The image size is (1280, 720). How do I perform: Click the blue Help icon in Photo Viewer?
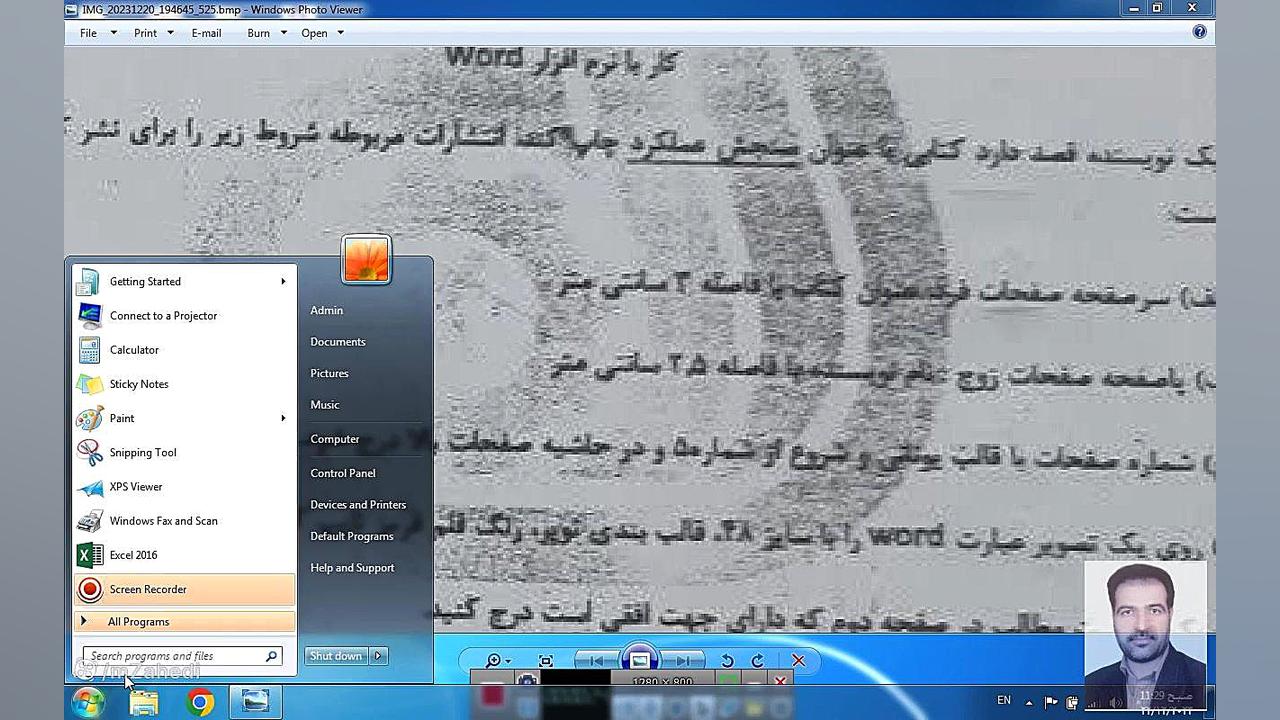point(1199,32)
